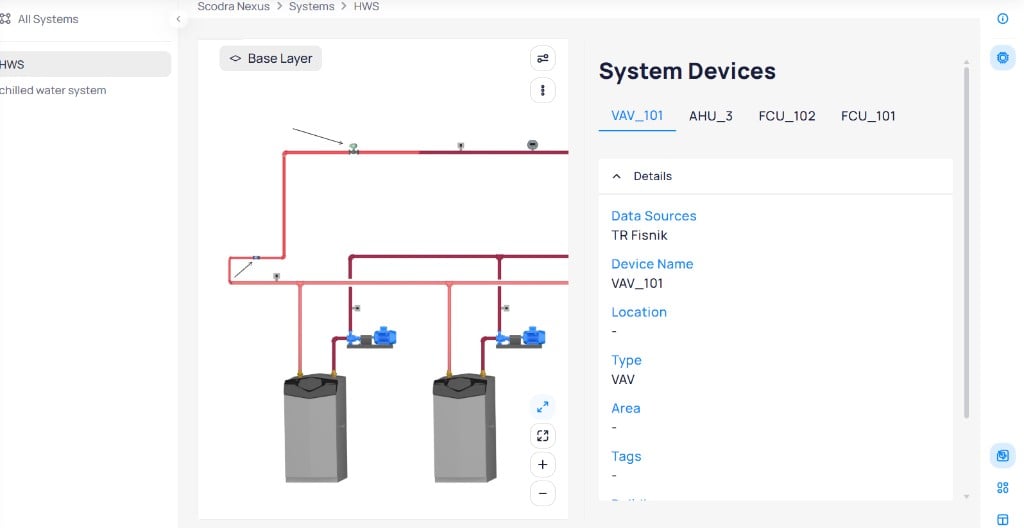The height and width of the screenshot is (528, 1024).
Task: Select the round gauge on the top pipe
Action: 532,144
